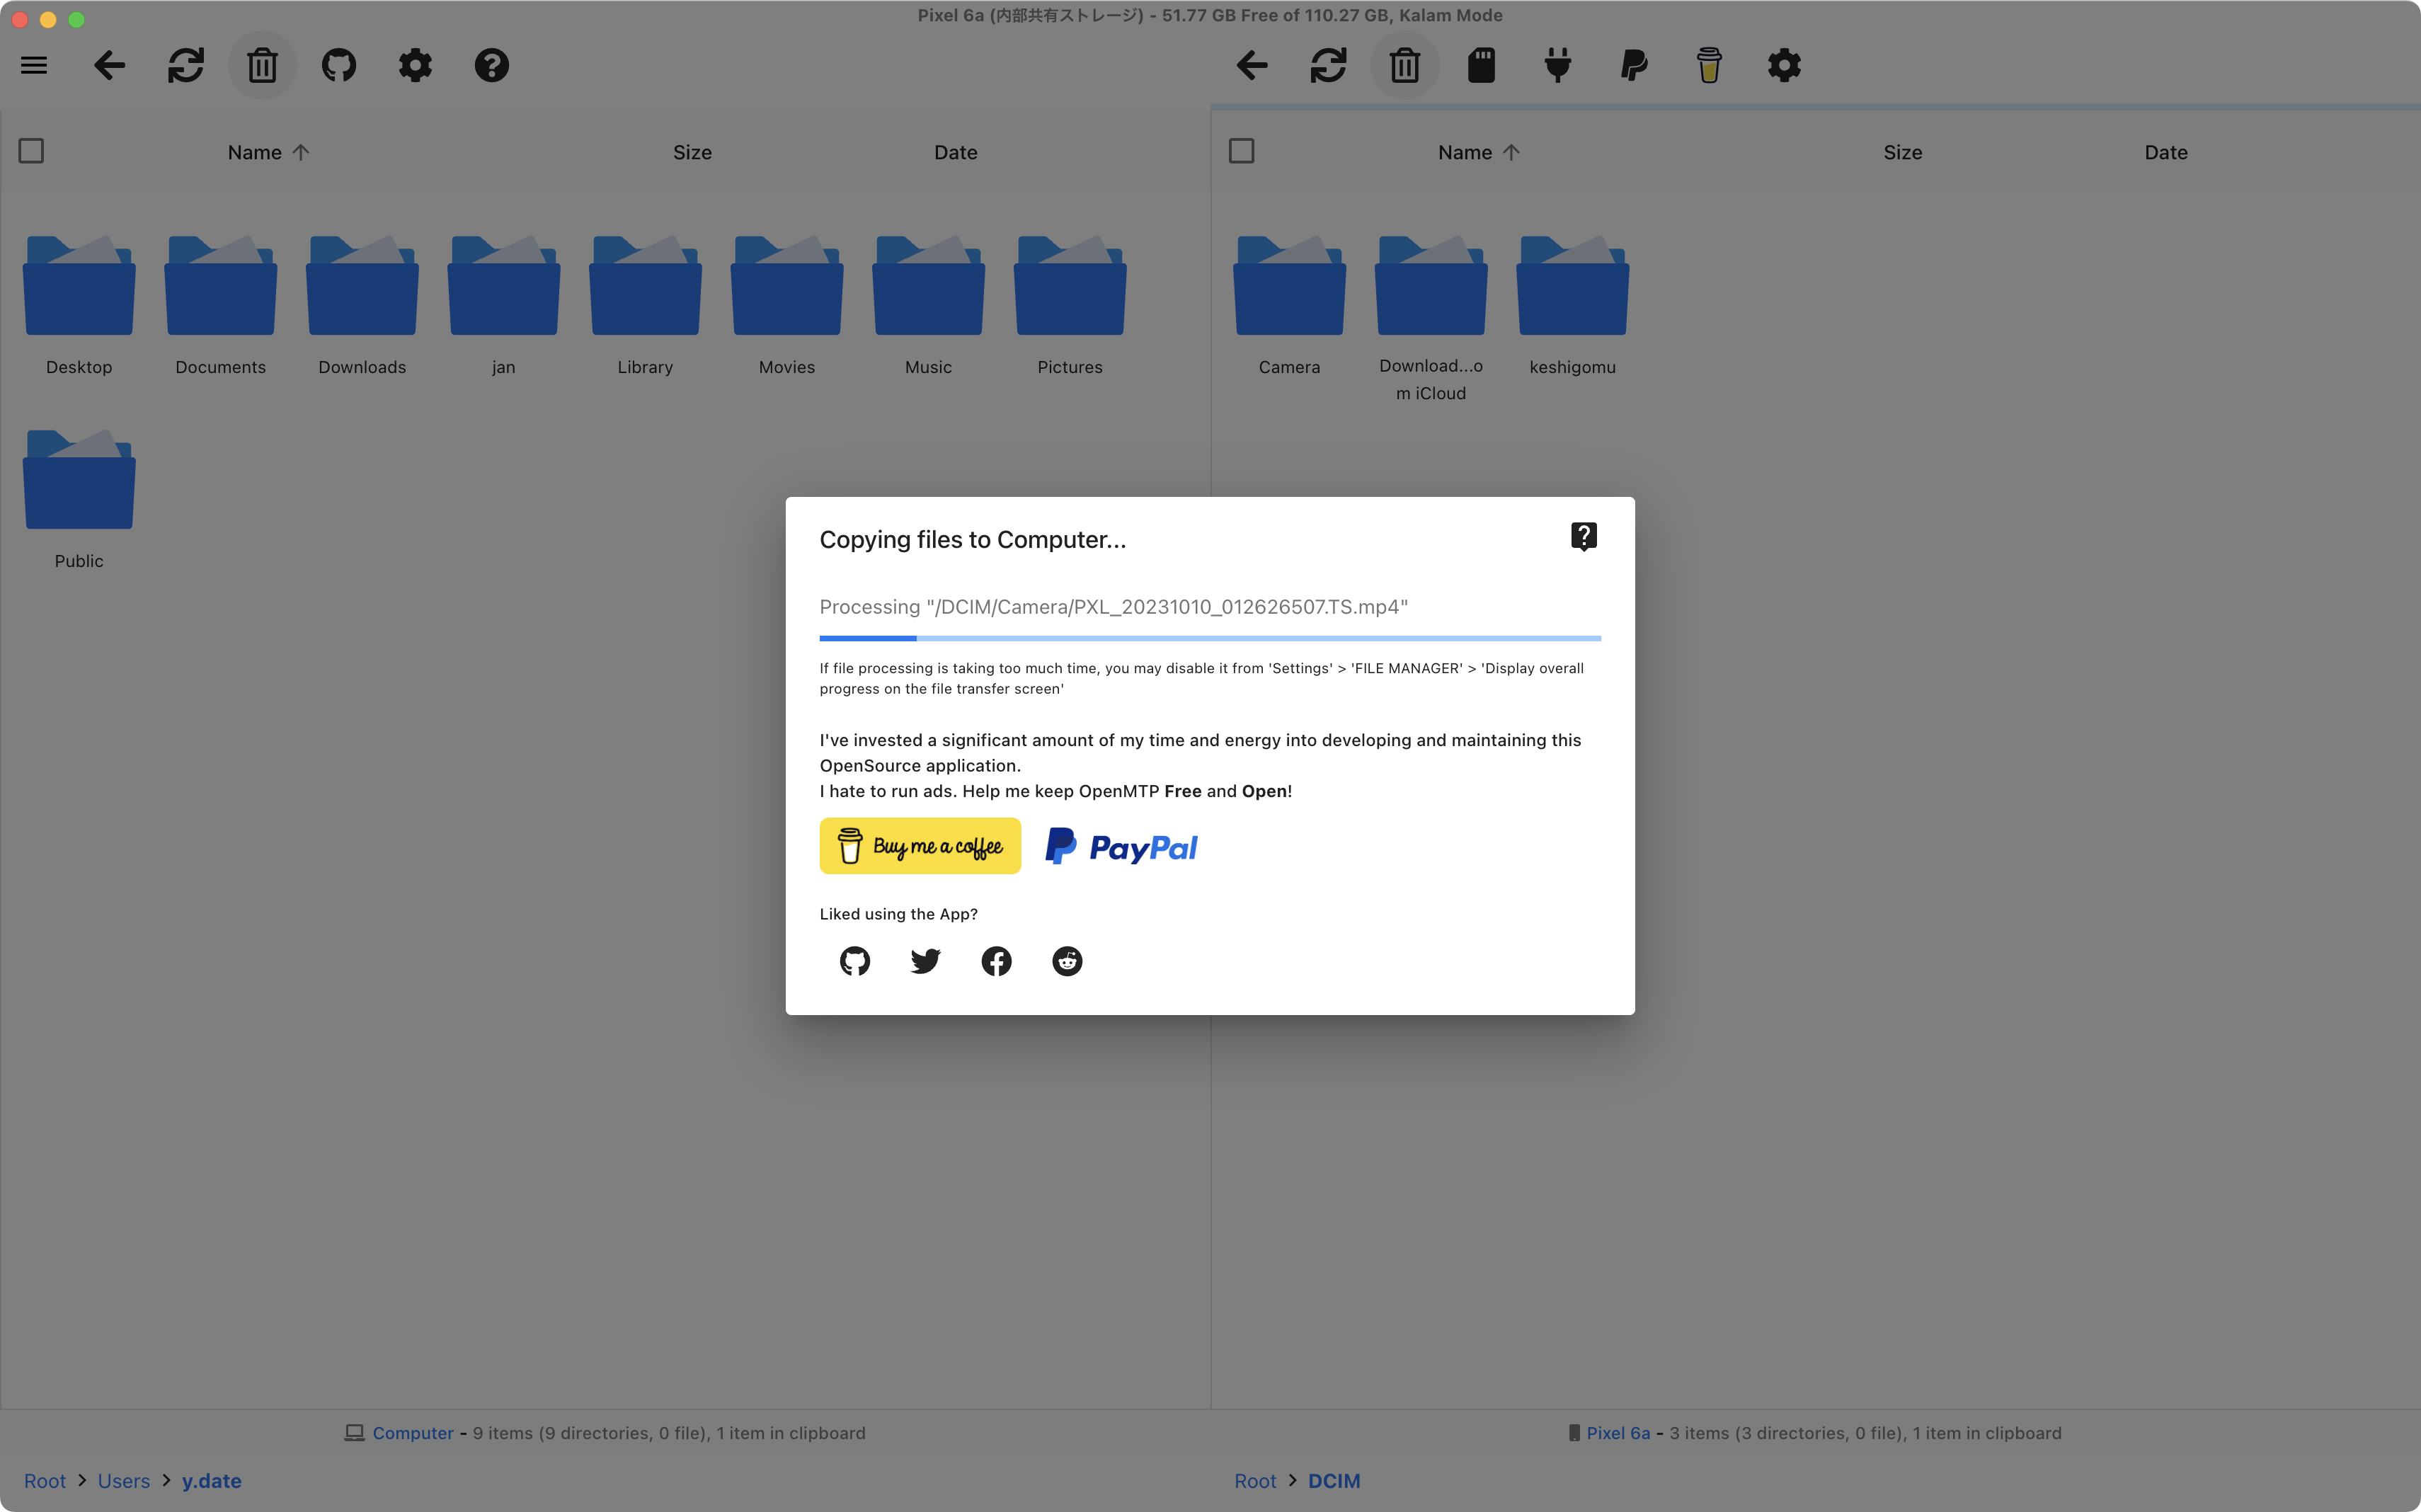2421x1512 pixels.
Task: Click the file copy progress bar
Action: [x=1210, y=638]
